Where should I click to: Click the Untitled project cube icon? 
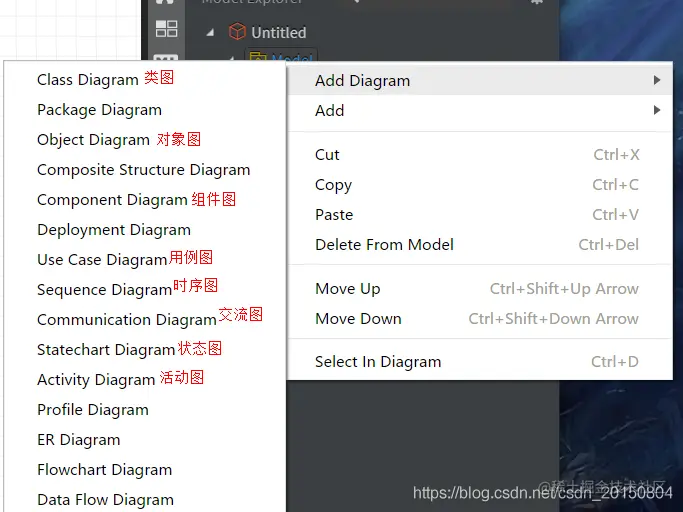(x=237, y=31)
